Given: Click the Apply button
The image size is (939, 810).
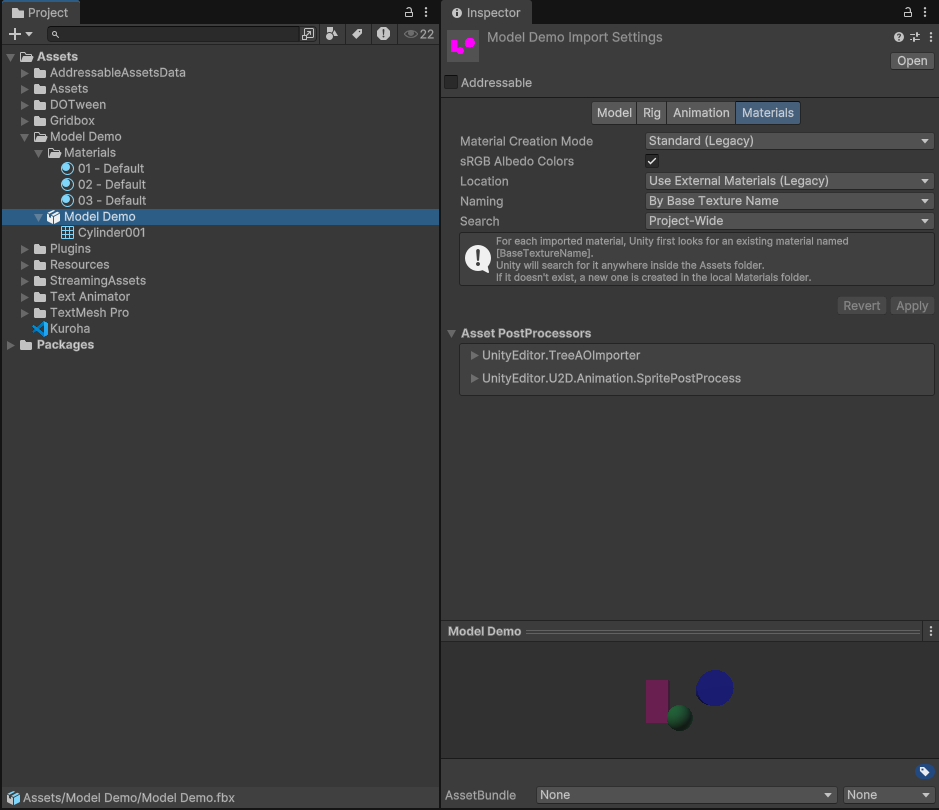Looking at the screenshot, I should pyautogui.click(x=911, y=306).
